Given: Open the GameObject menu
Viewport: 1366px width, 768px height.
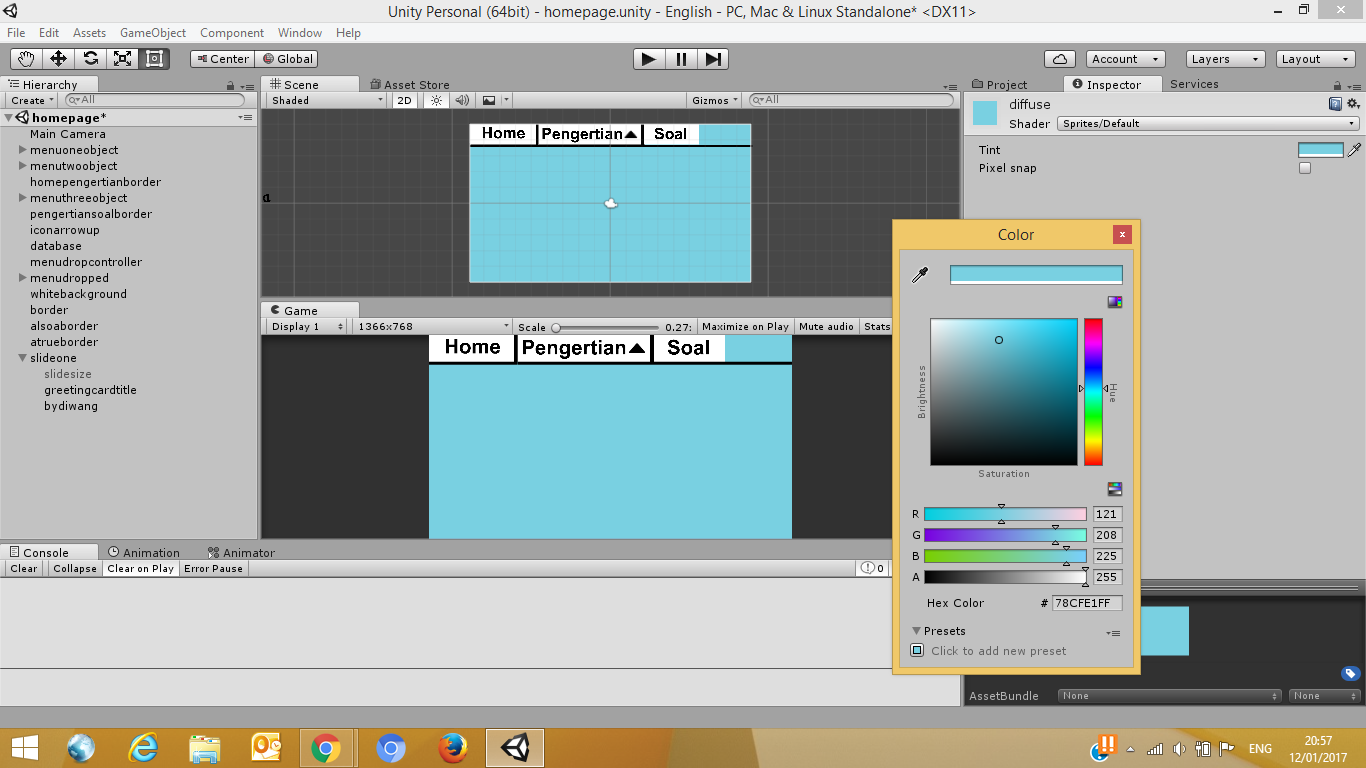Looking at the screenshot, I should (x=153, y=33).
